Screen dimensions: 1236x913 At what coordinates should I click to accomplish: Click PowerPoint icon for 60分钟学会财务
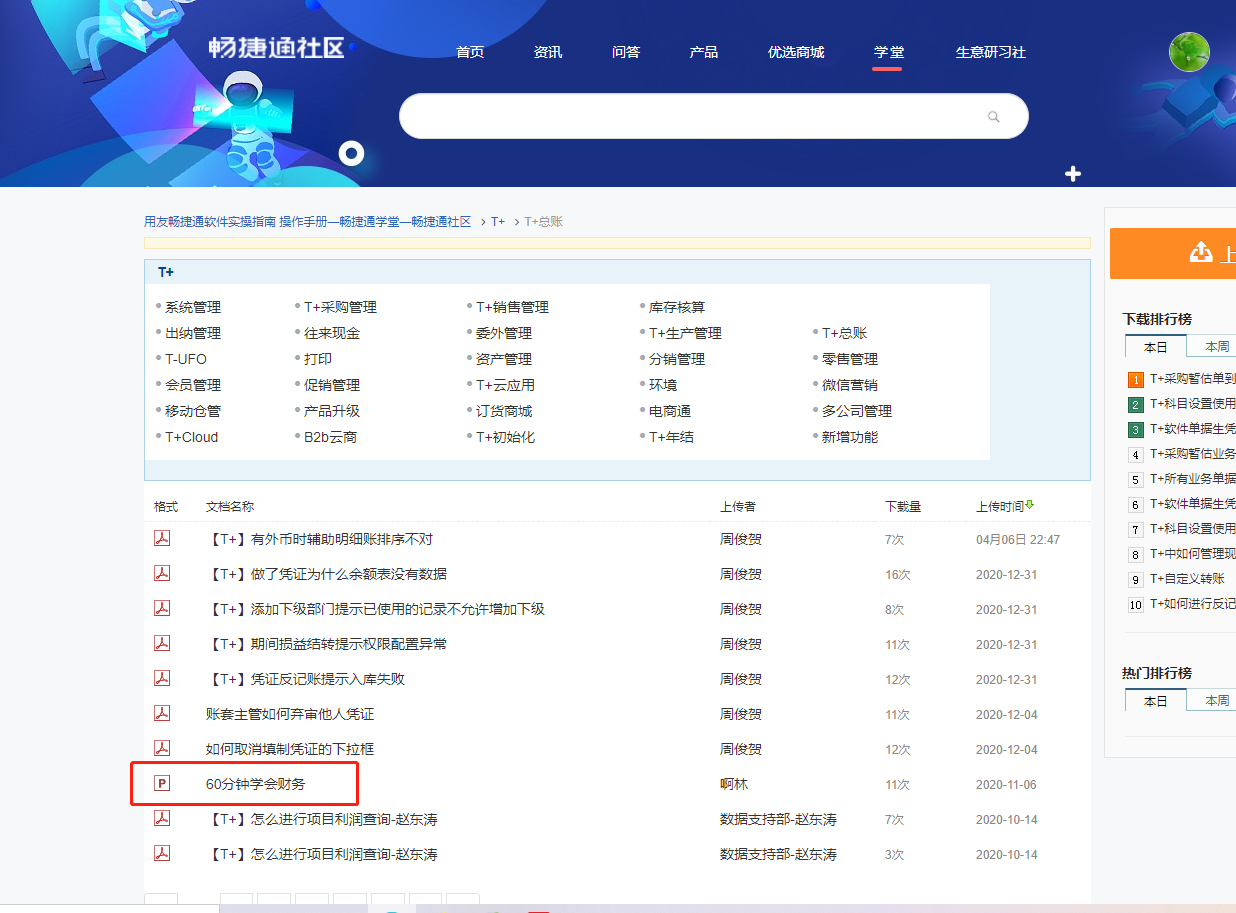(x=161, y=784)
